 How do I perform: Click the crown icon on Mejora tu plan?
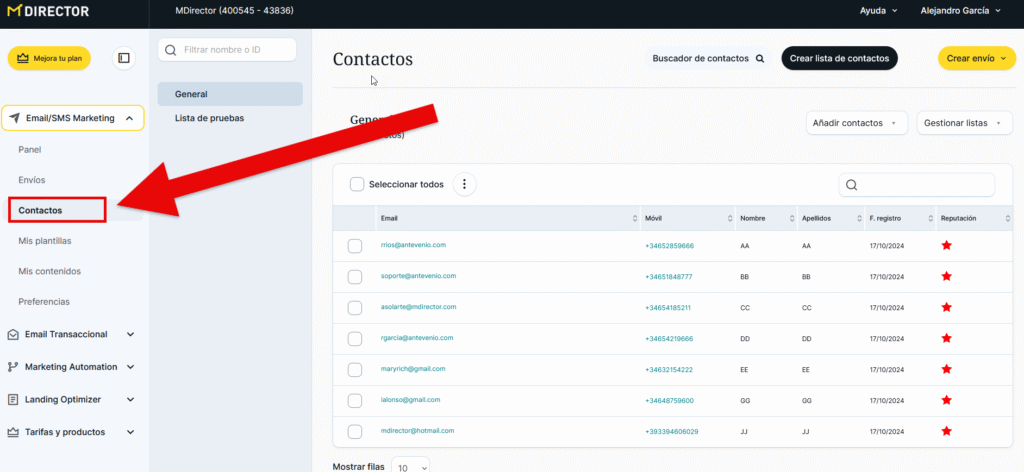tap(23, 58)
